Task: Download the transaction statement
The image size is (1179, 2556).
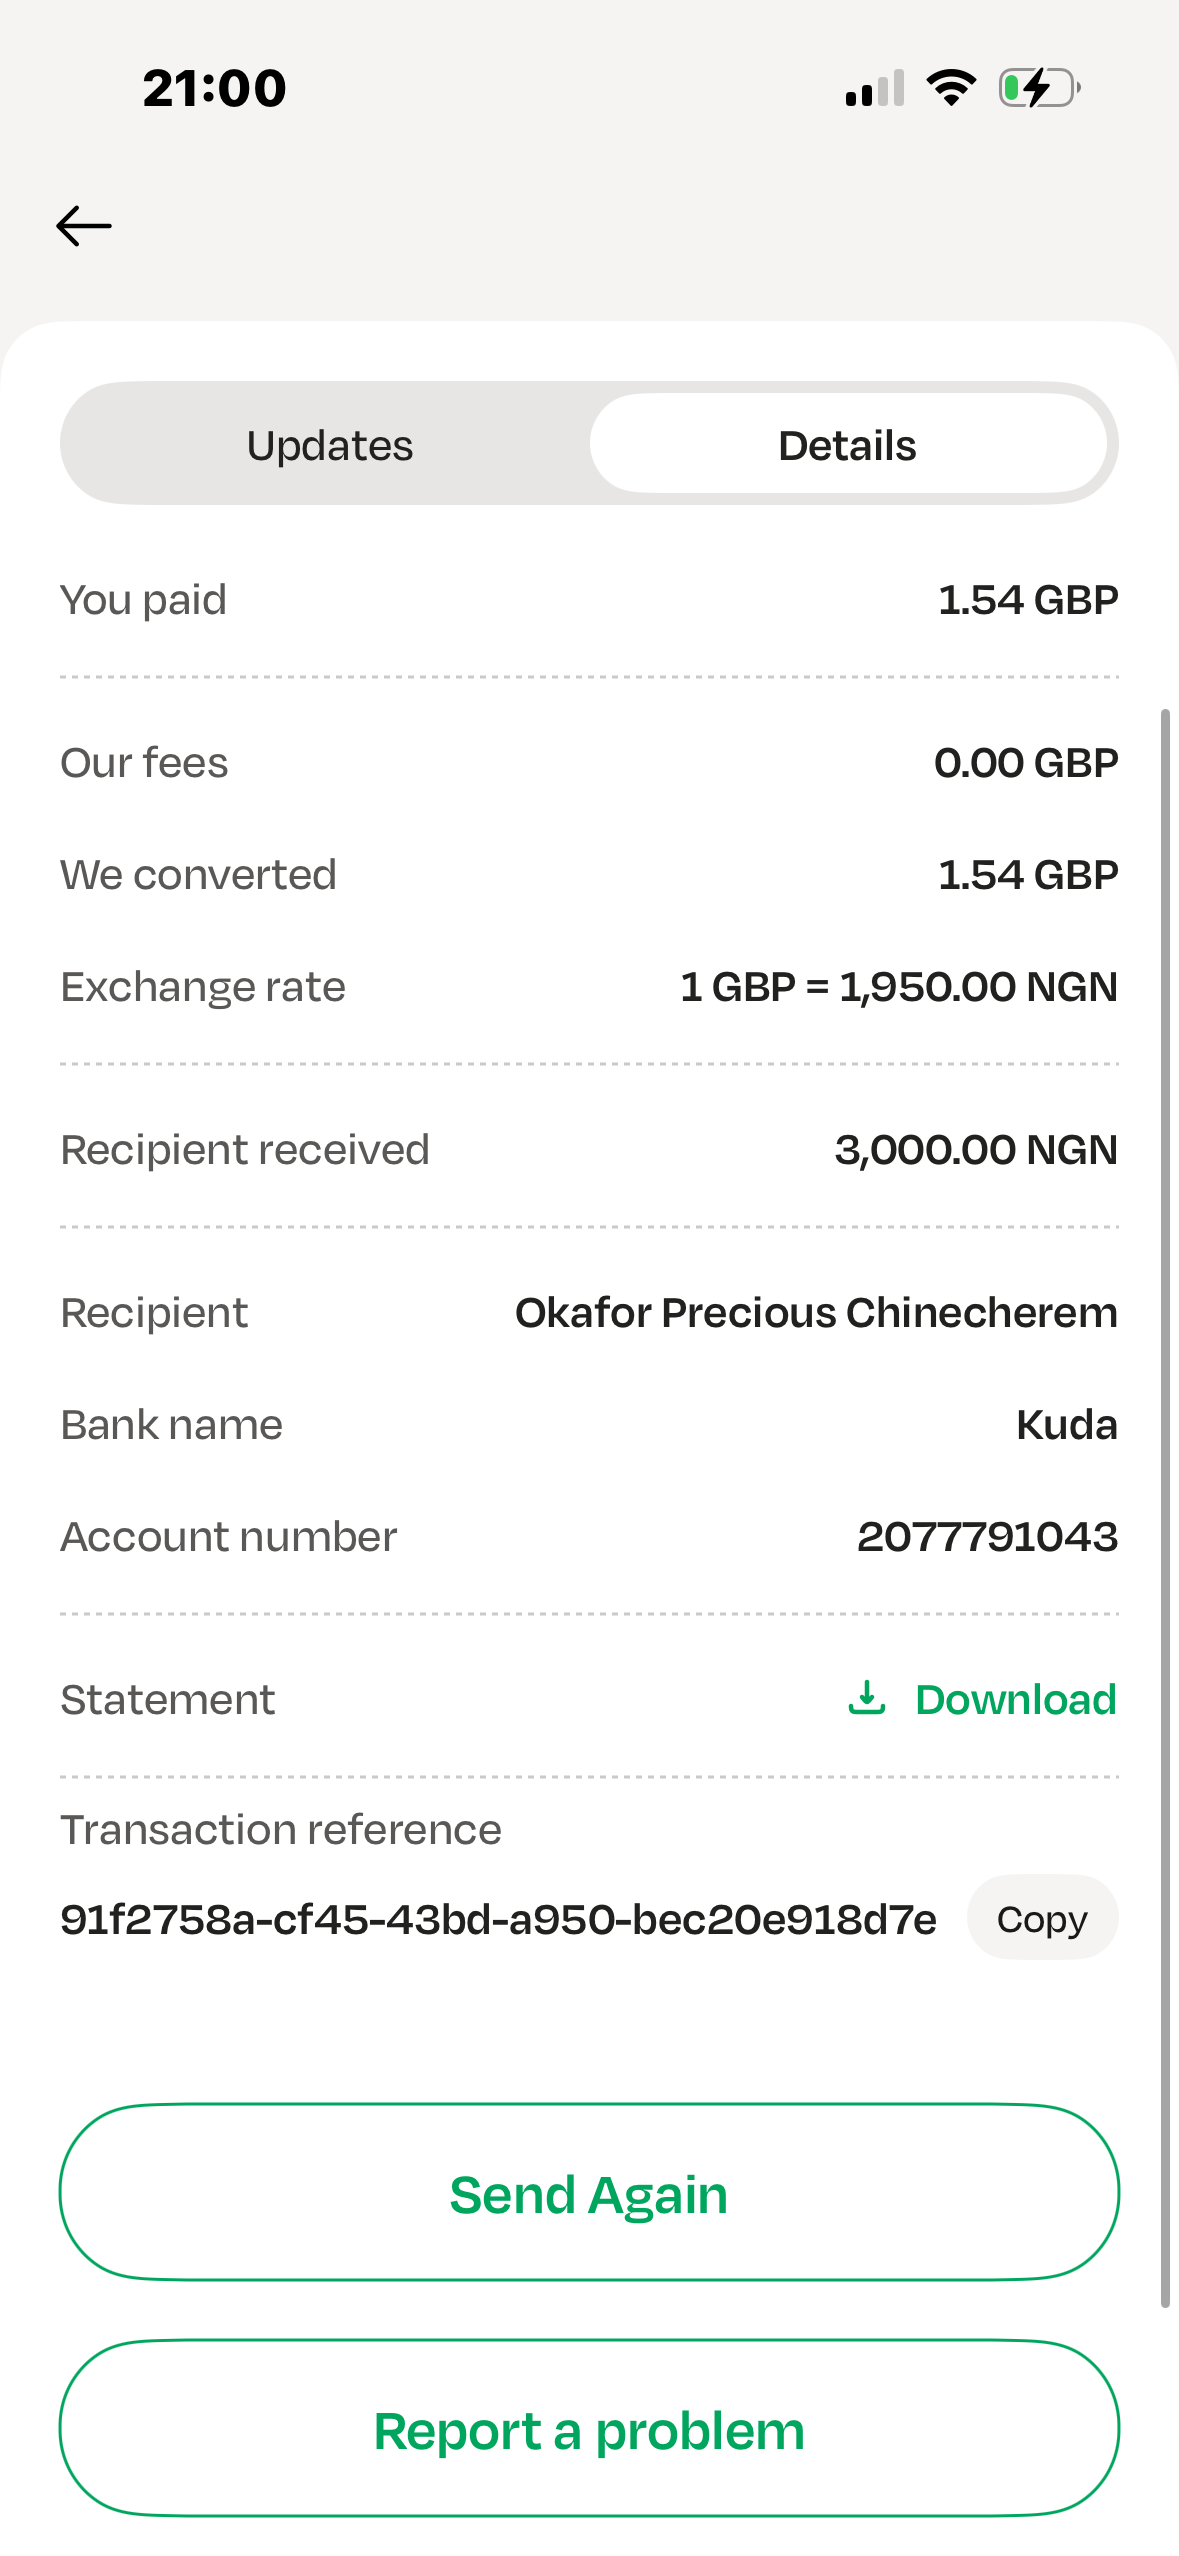Action: coord(1015,1700)
